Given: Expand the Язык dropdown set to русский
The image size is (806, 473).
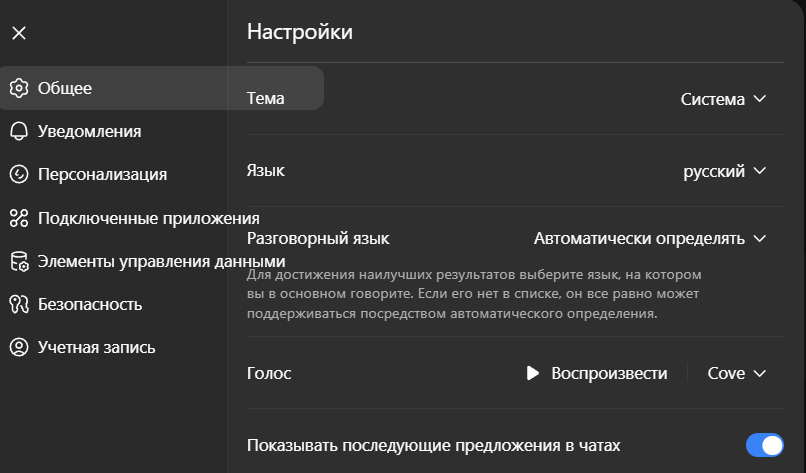Looking at the screenshot, I should click(x=725, y=171).
